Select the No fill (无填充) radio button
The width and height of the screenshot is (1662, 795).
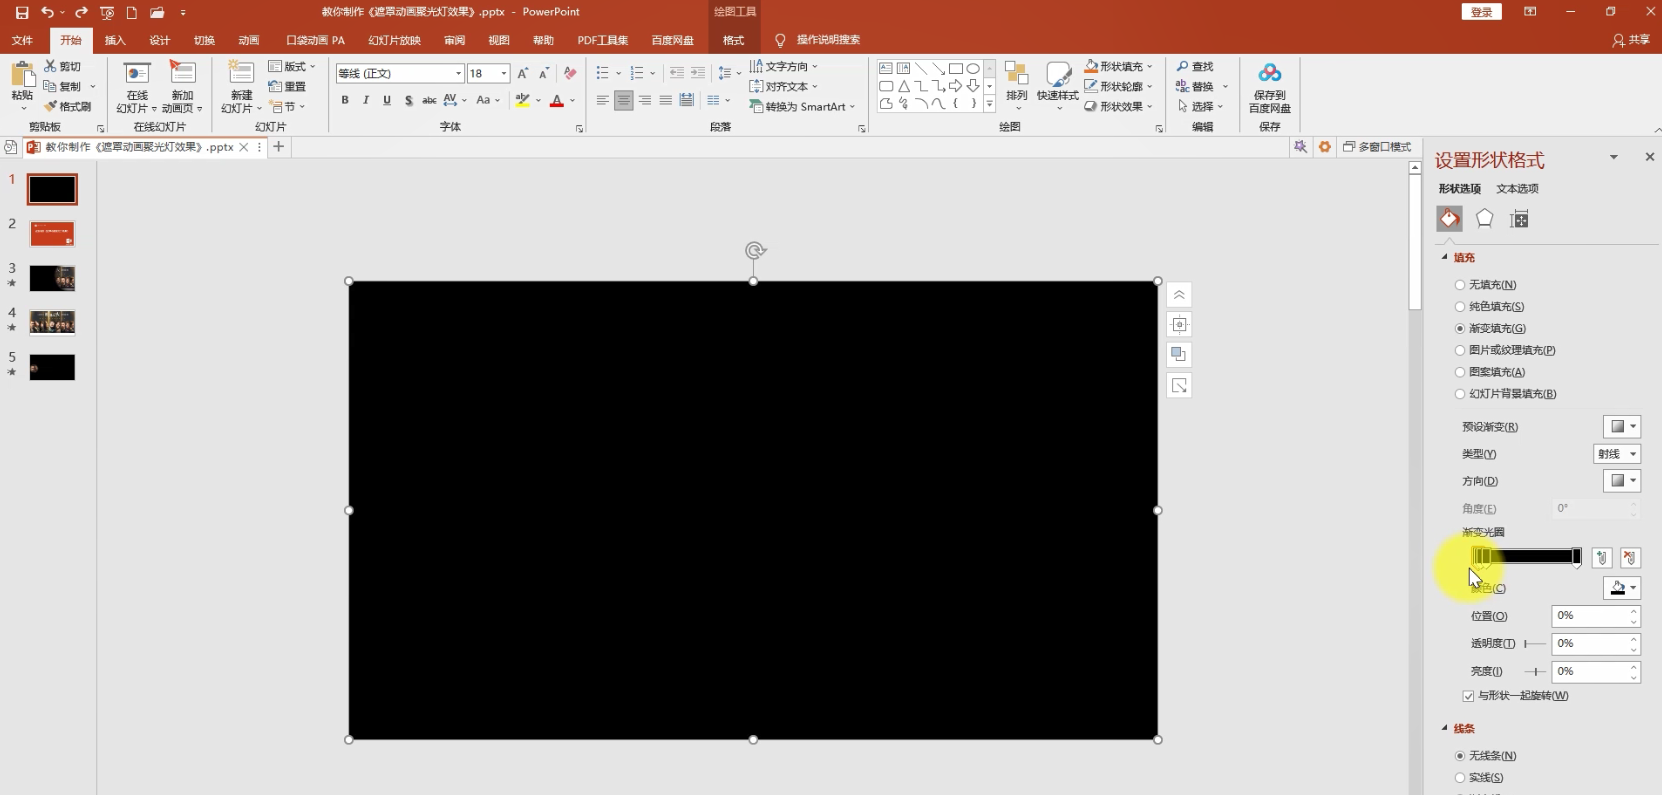tap(1460, 285)
